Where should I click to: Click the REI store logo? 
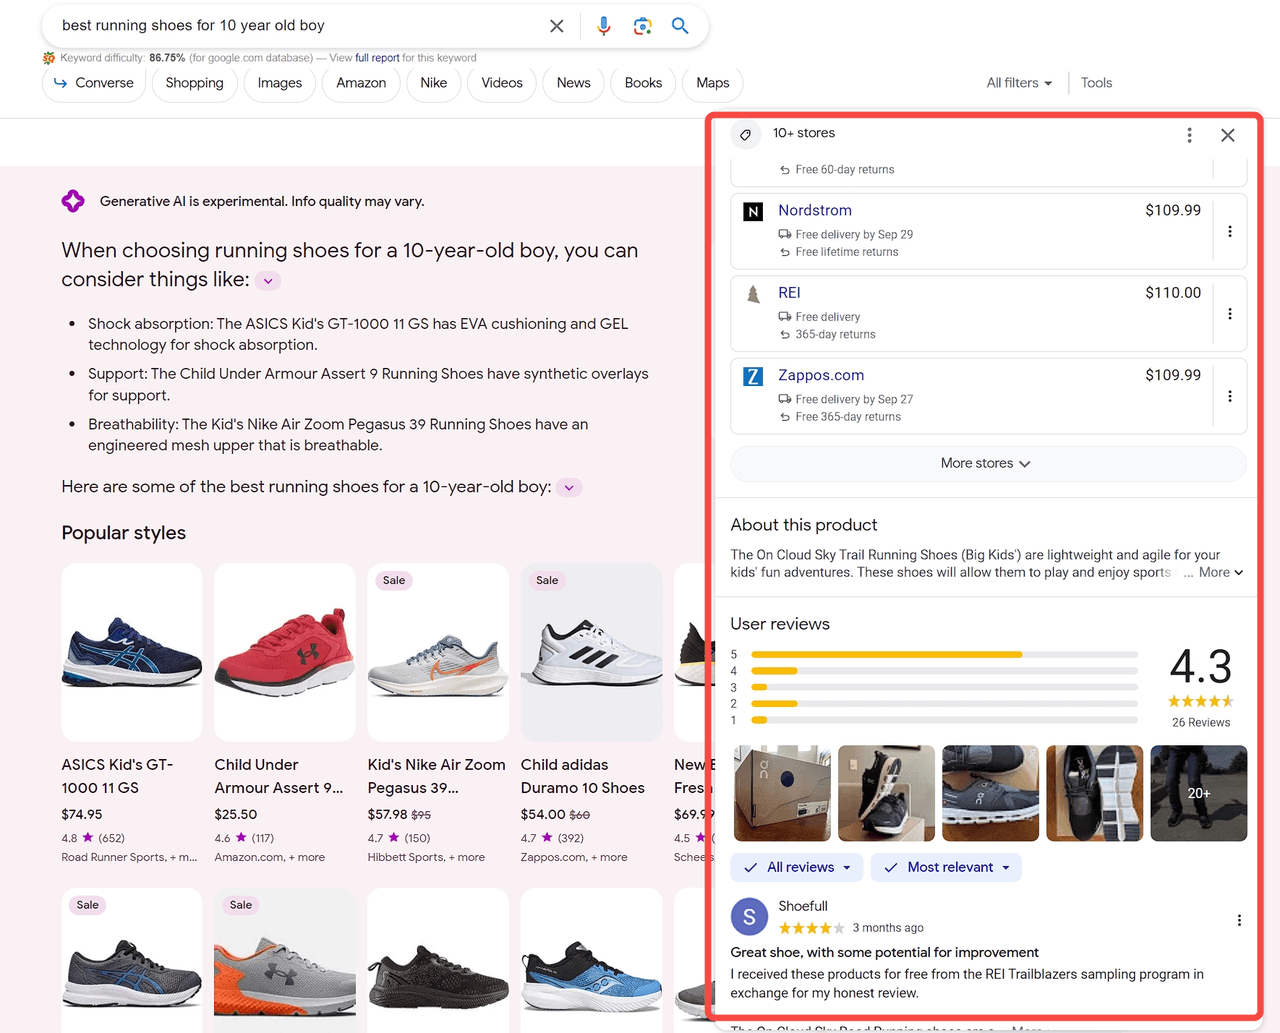(x=754, y=294)
